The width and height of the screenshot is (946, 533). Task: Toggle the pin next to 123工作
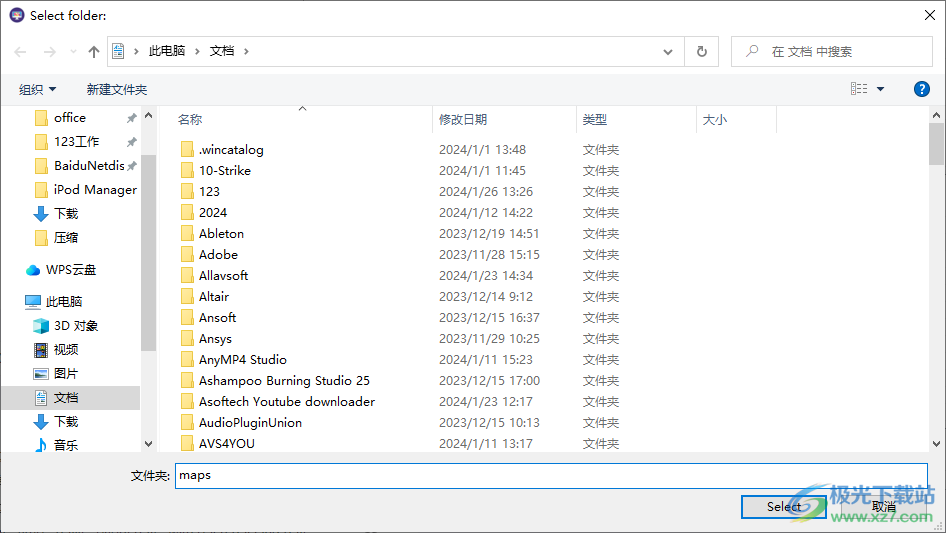tap(132, 142)
